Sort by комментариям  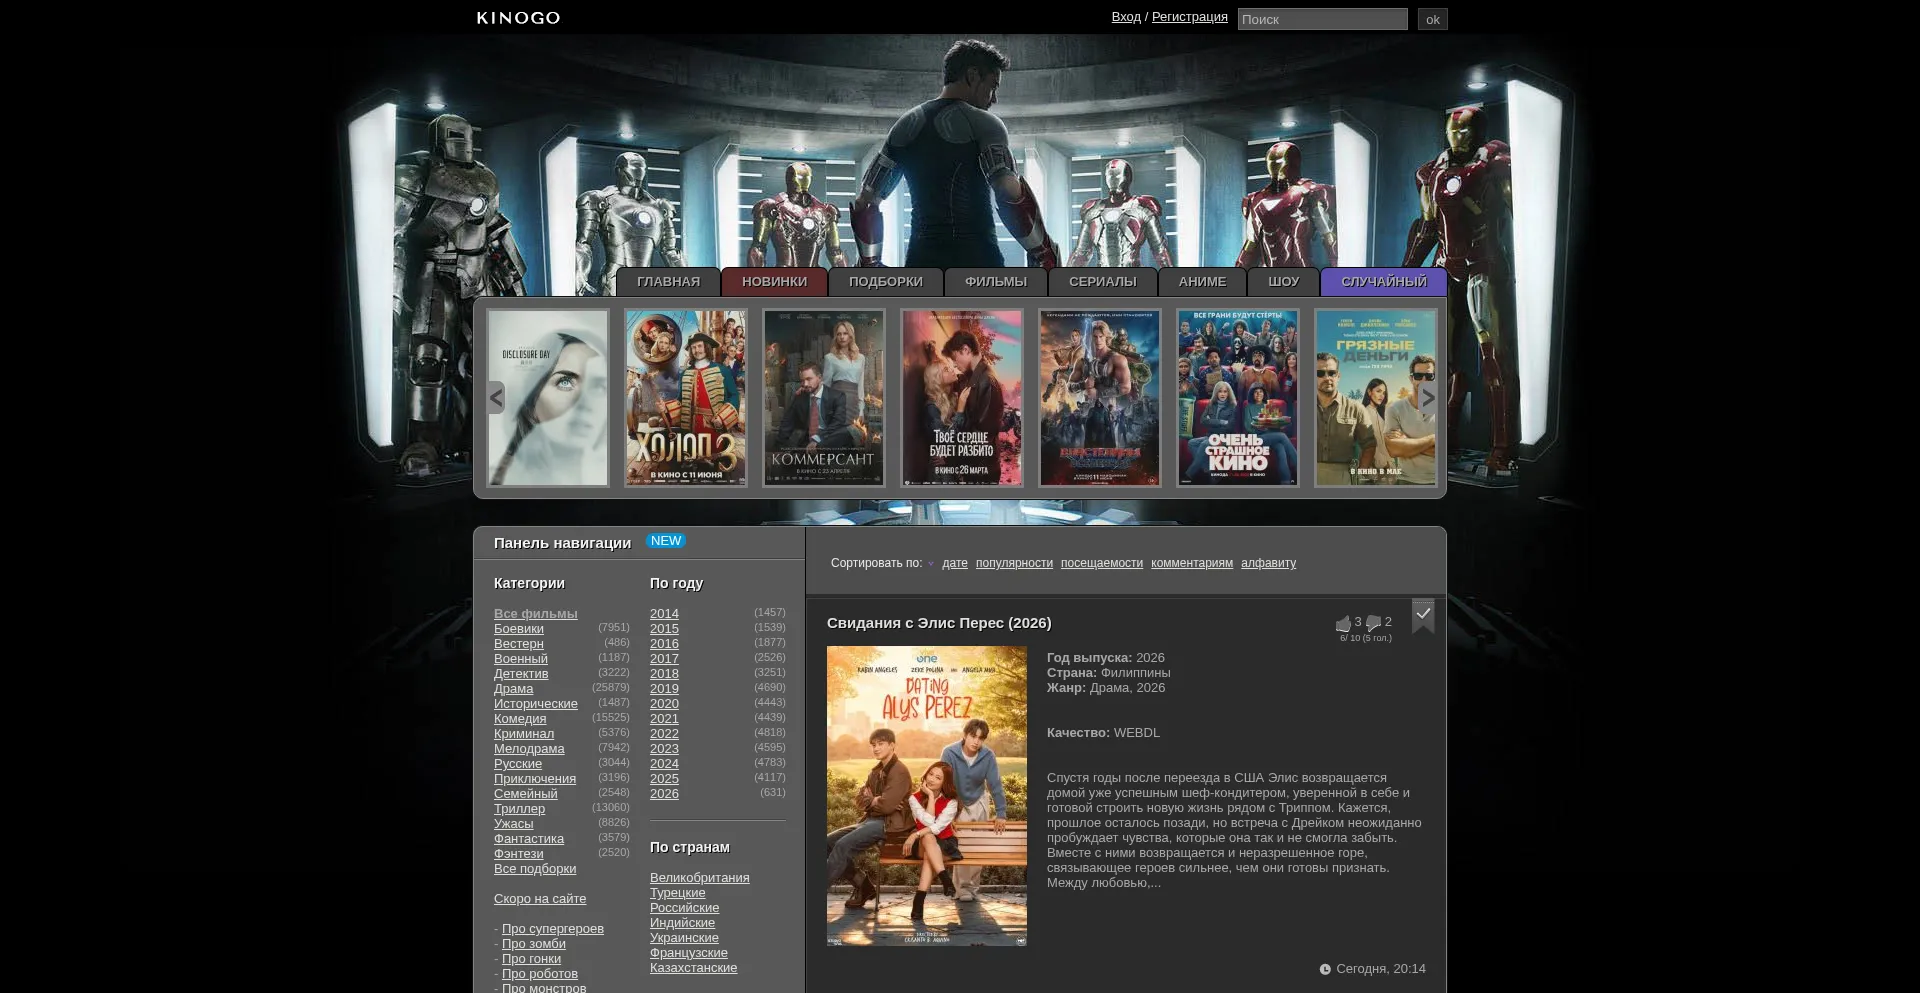1192,563
